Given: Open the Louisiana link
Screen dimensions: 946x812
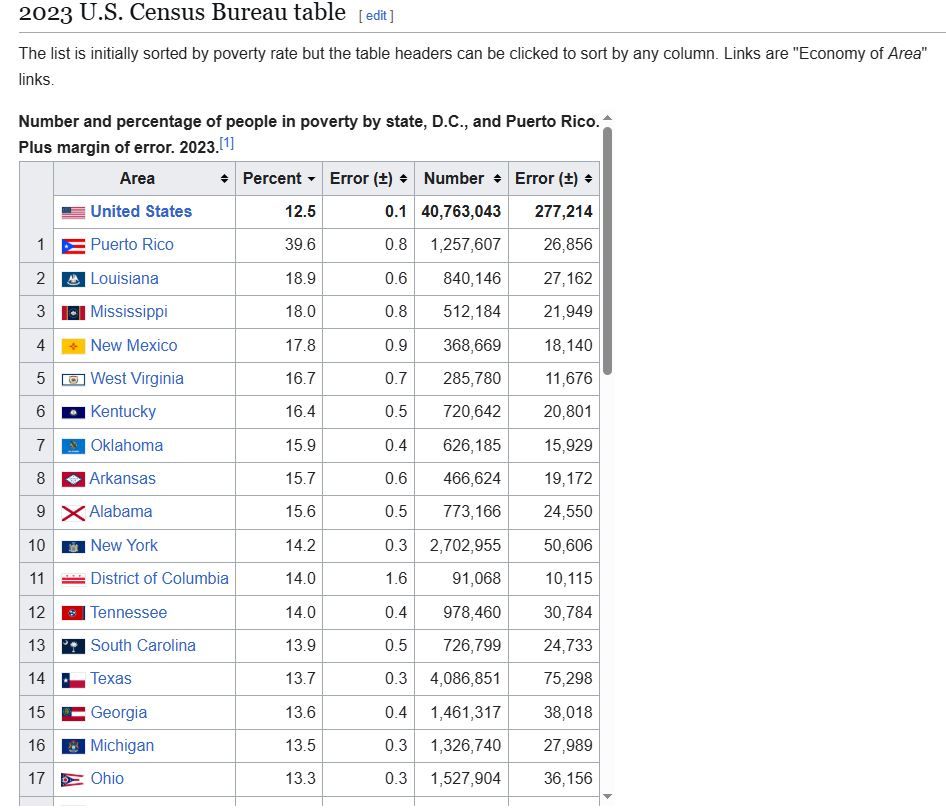Looking at the screenshot, I should pos(124,279).
